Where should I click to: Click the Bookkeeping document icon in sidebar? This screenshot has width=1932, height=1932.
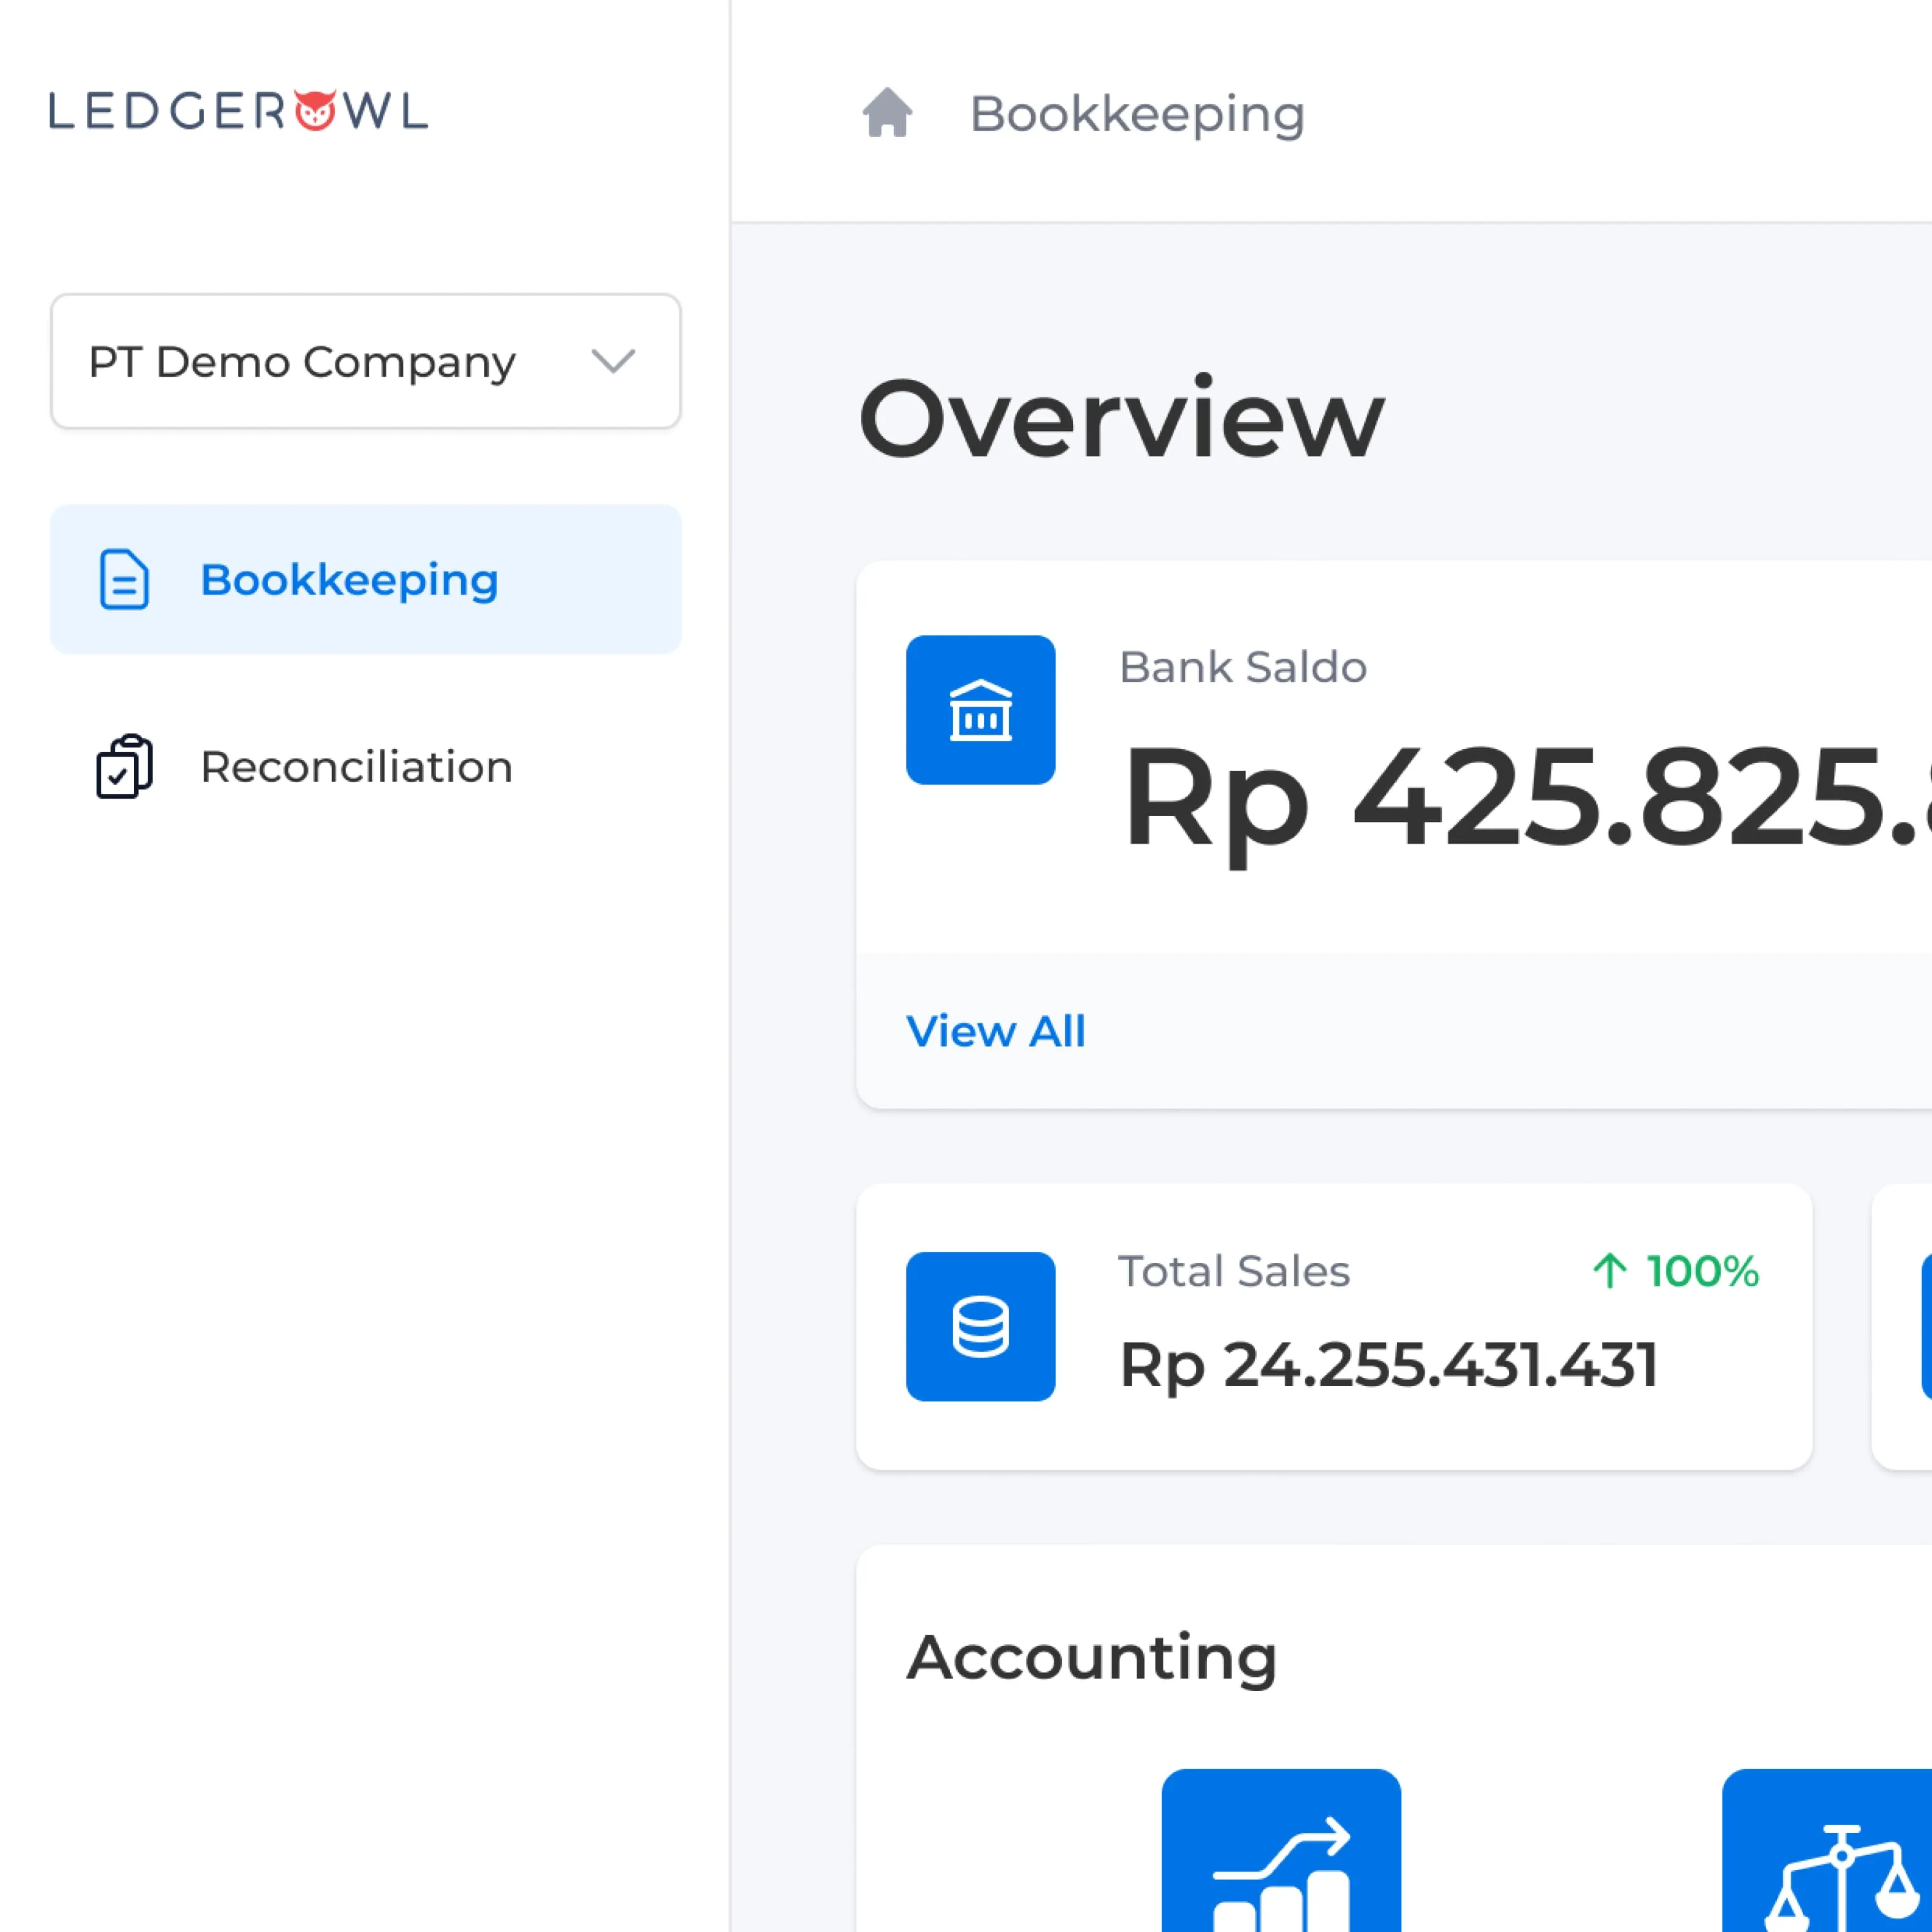coord(124,579)
